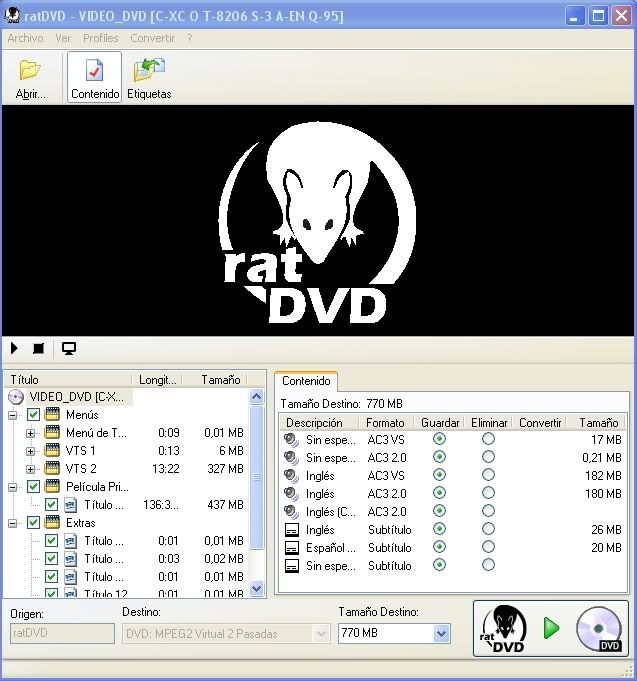Click the VTS 1 clapboard icon
637x681 pixels.
(52, 451)
